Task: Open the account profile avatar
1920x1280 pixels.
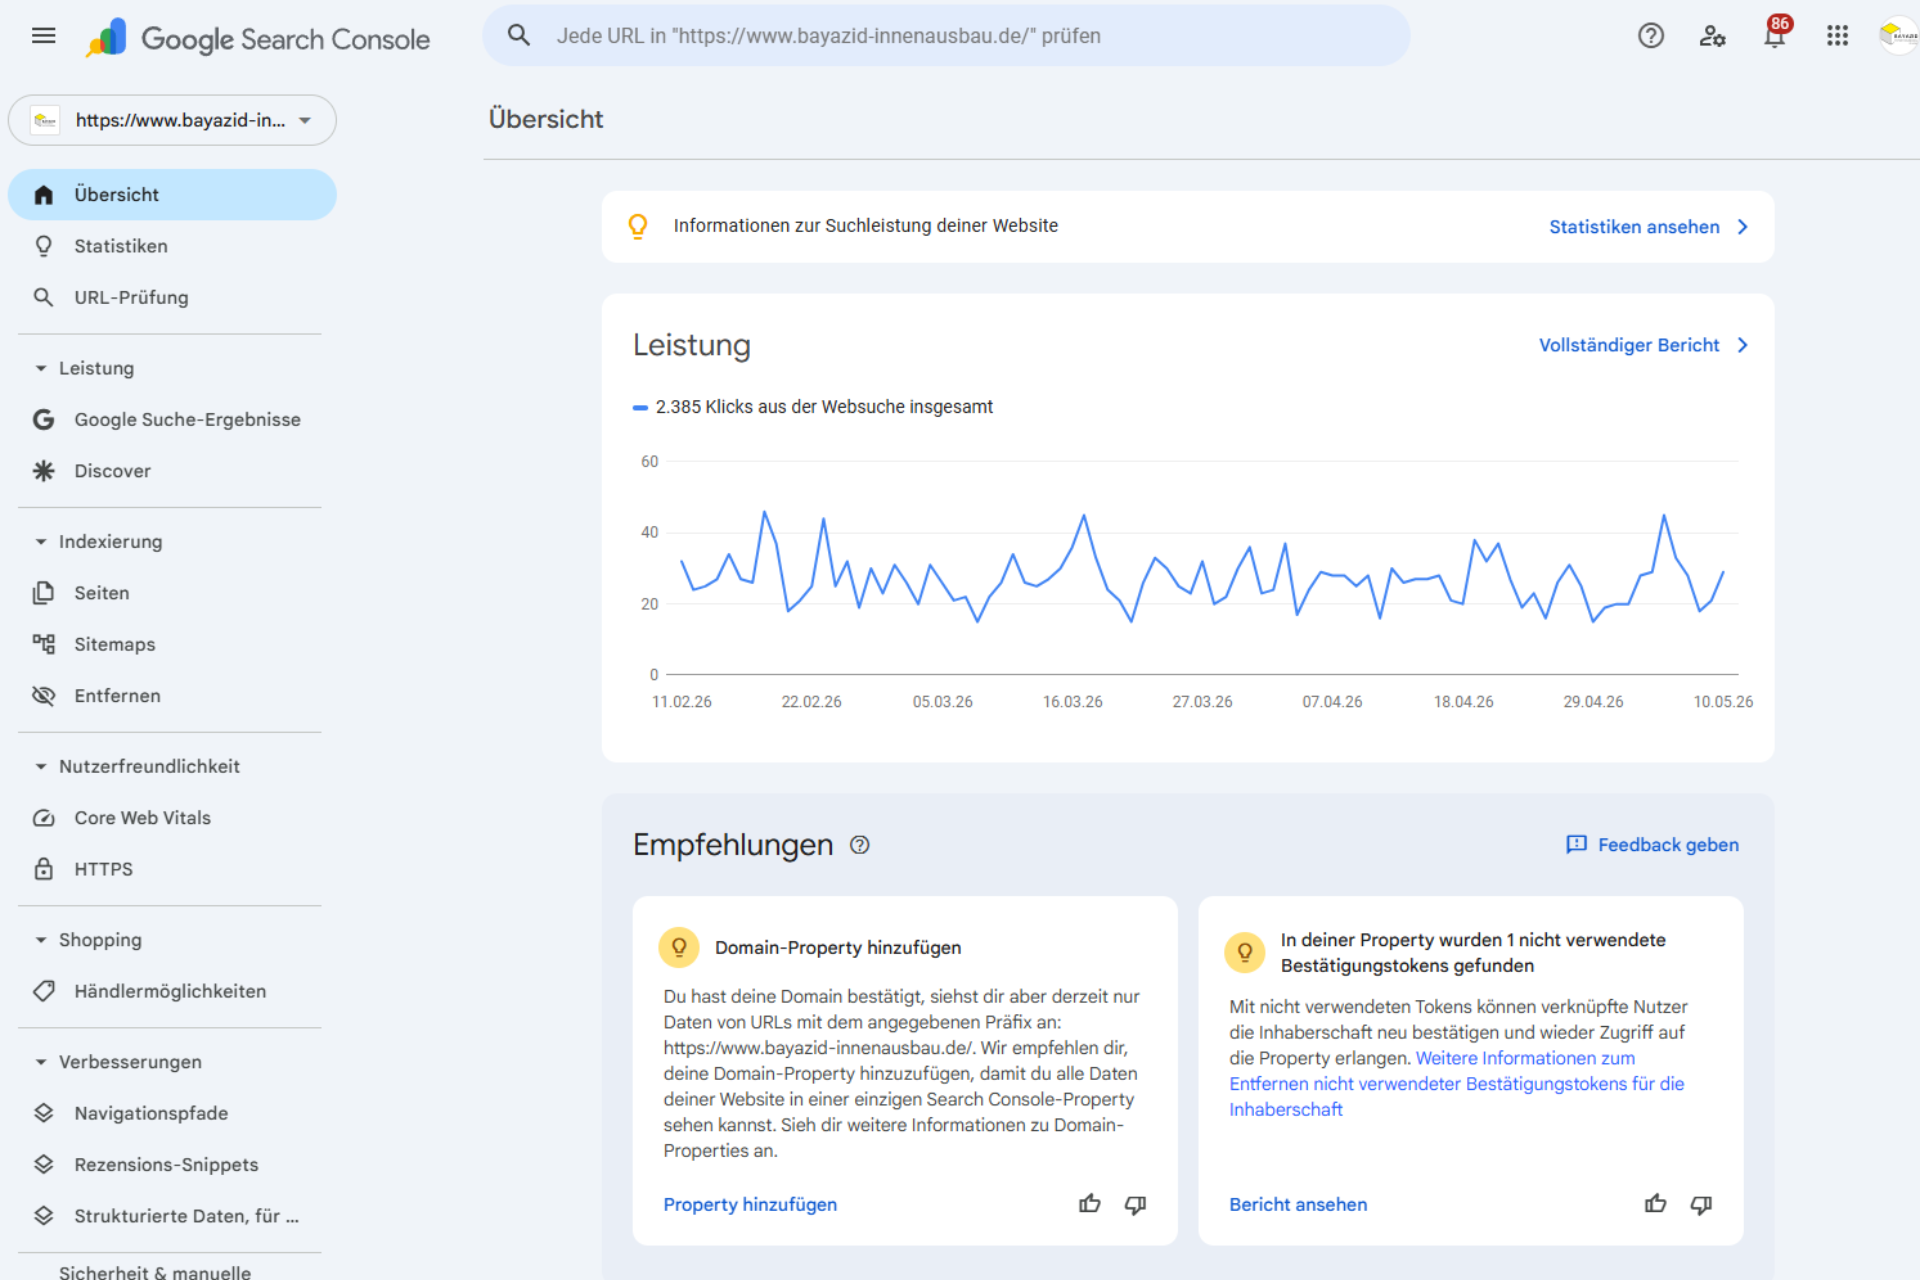Action: tap(1898, 36)
